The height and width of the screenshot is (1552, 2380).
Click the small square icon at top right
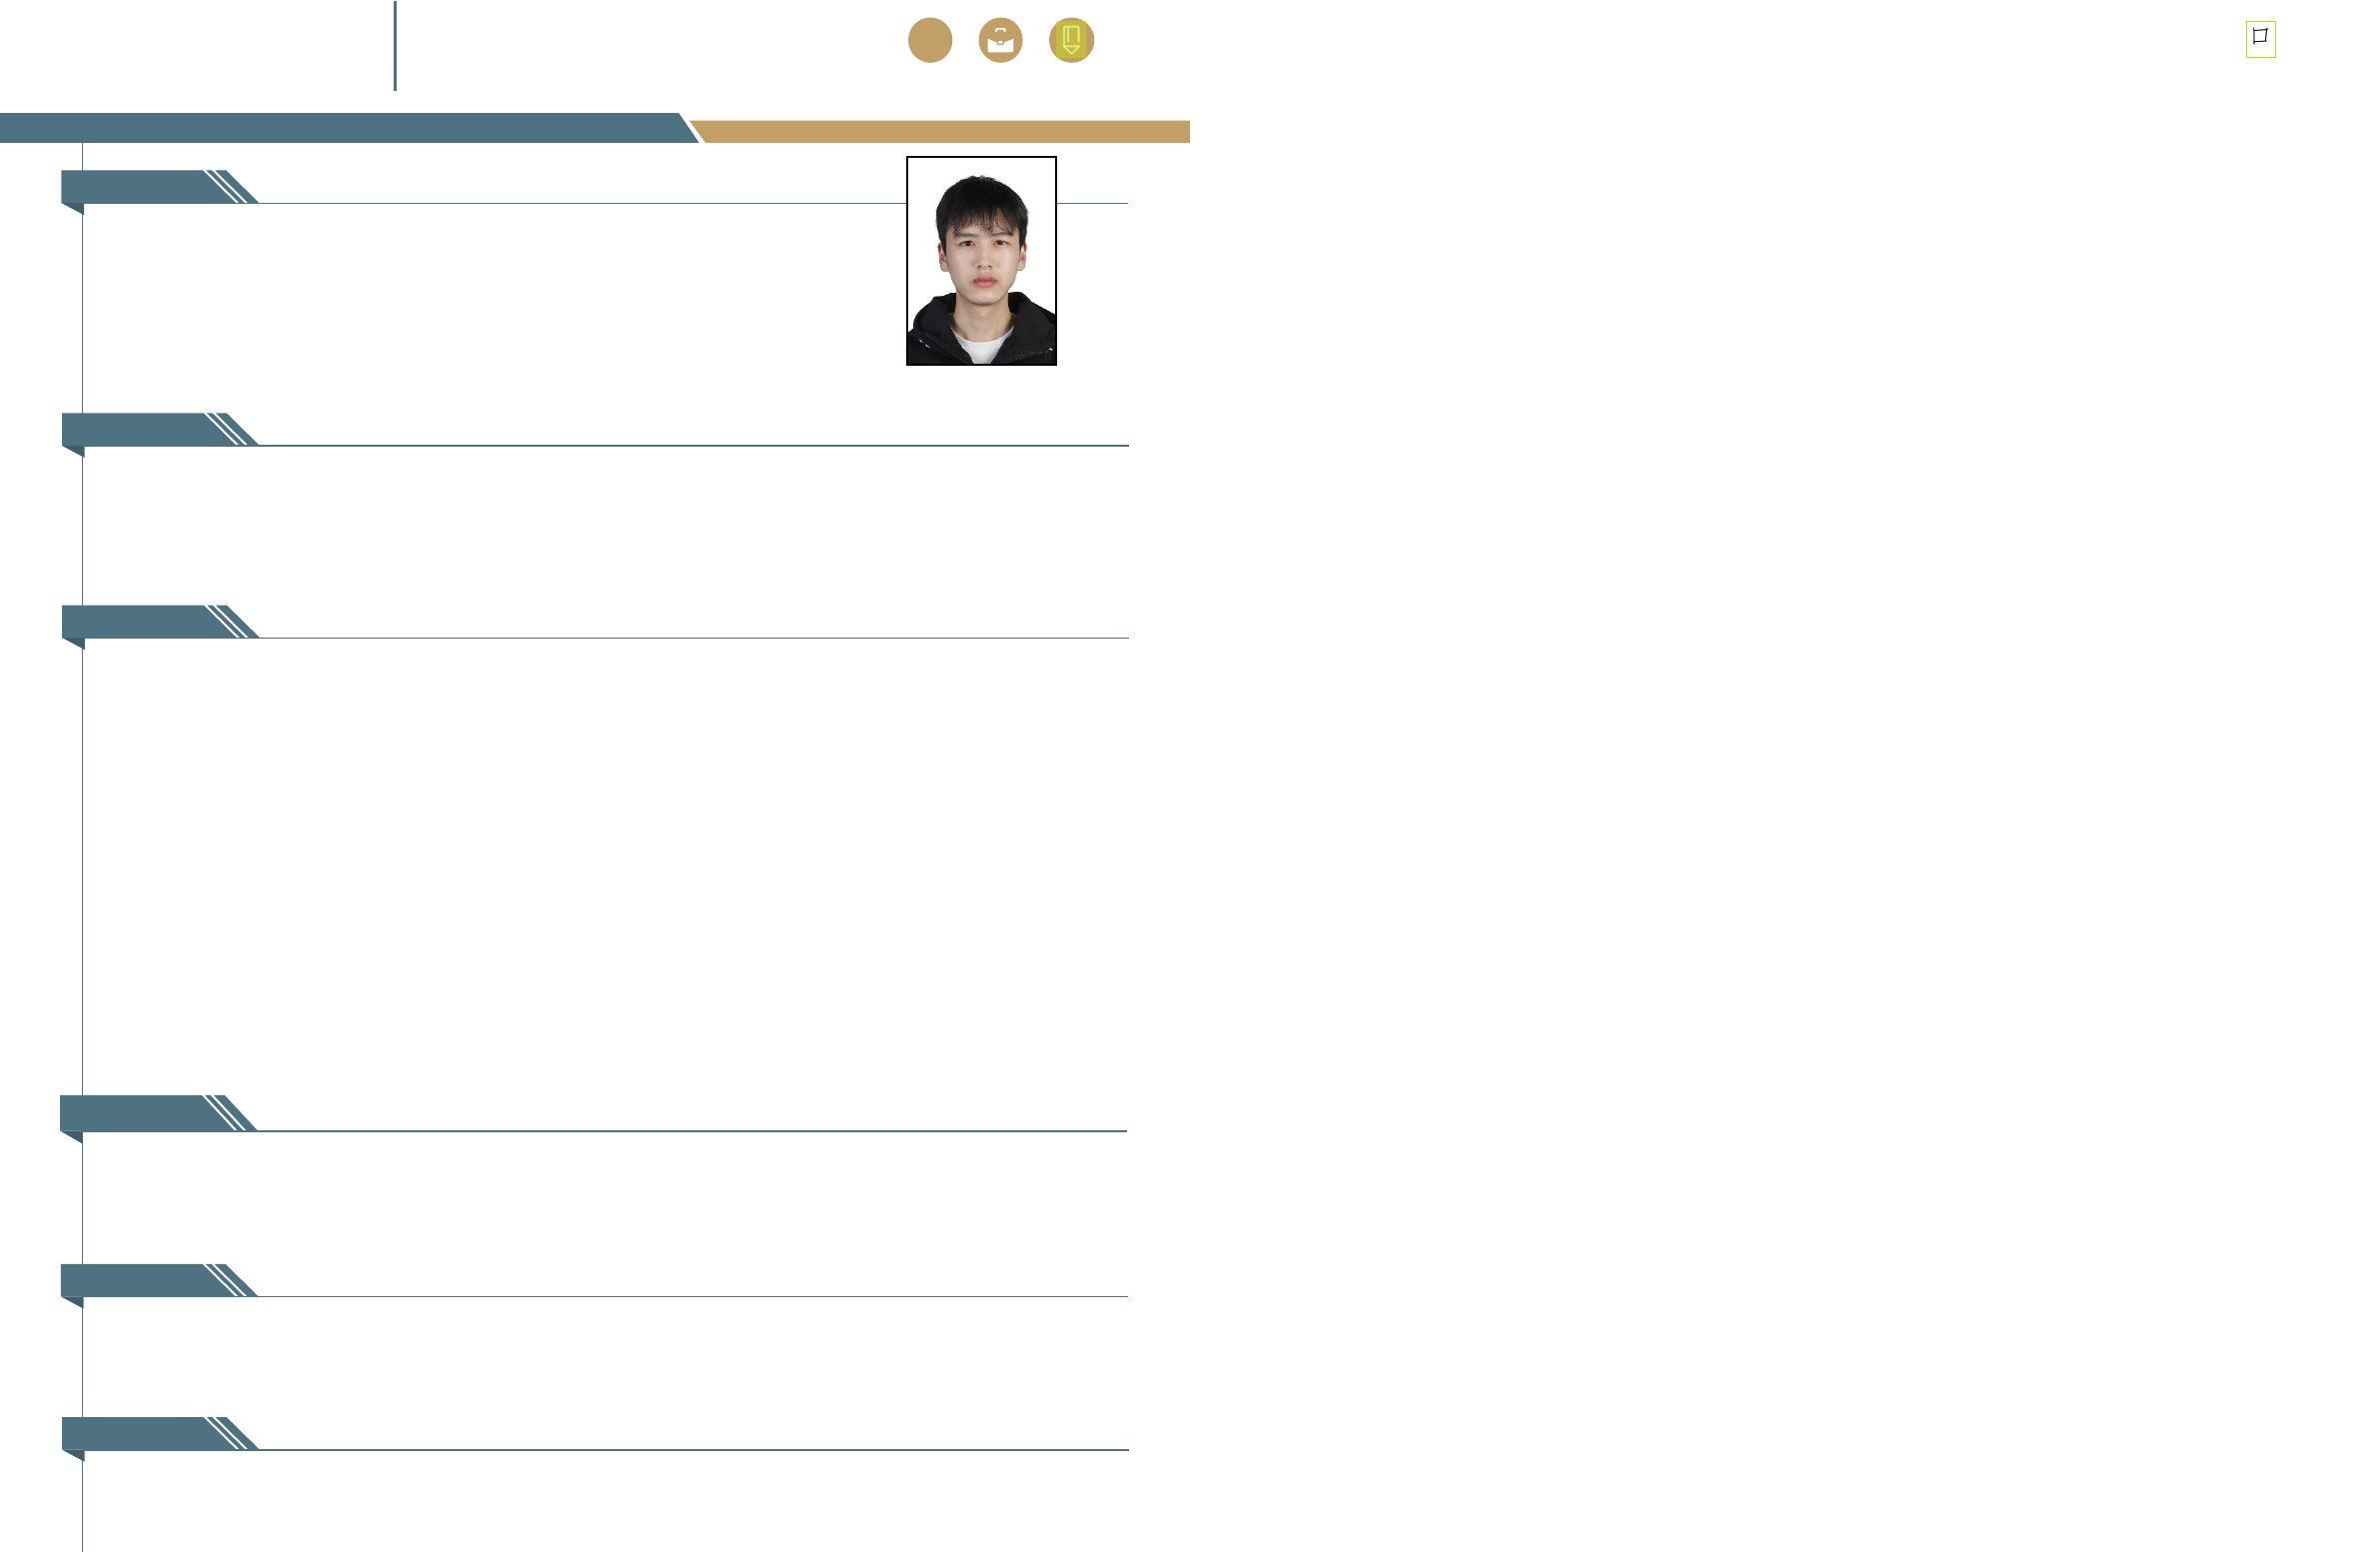(x=2260, y=39)
